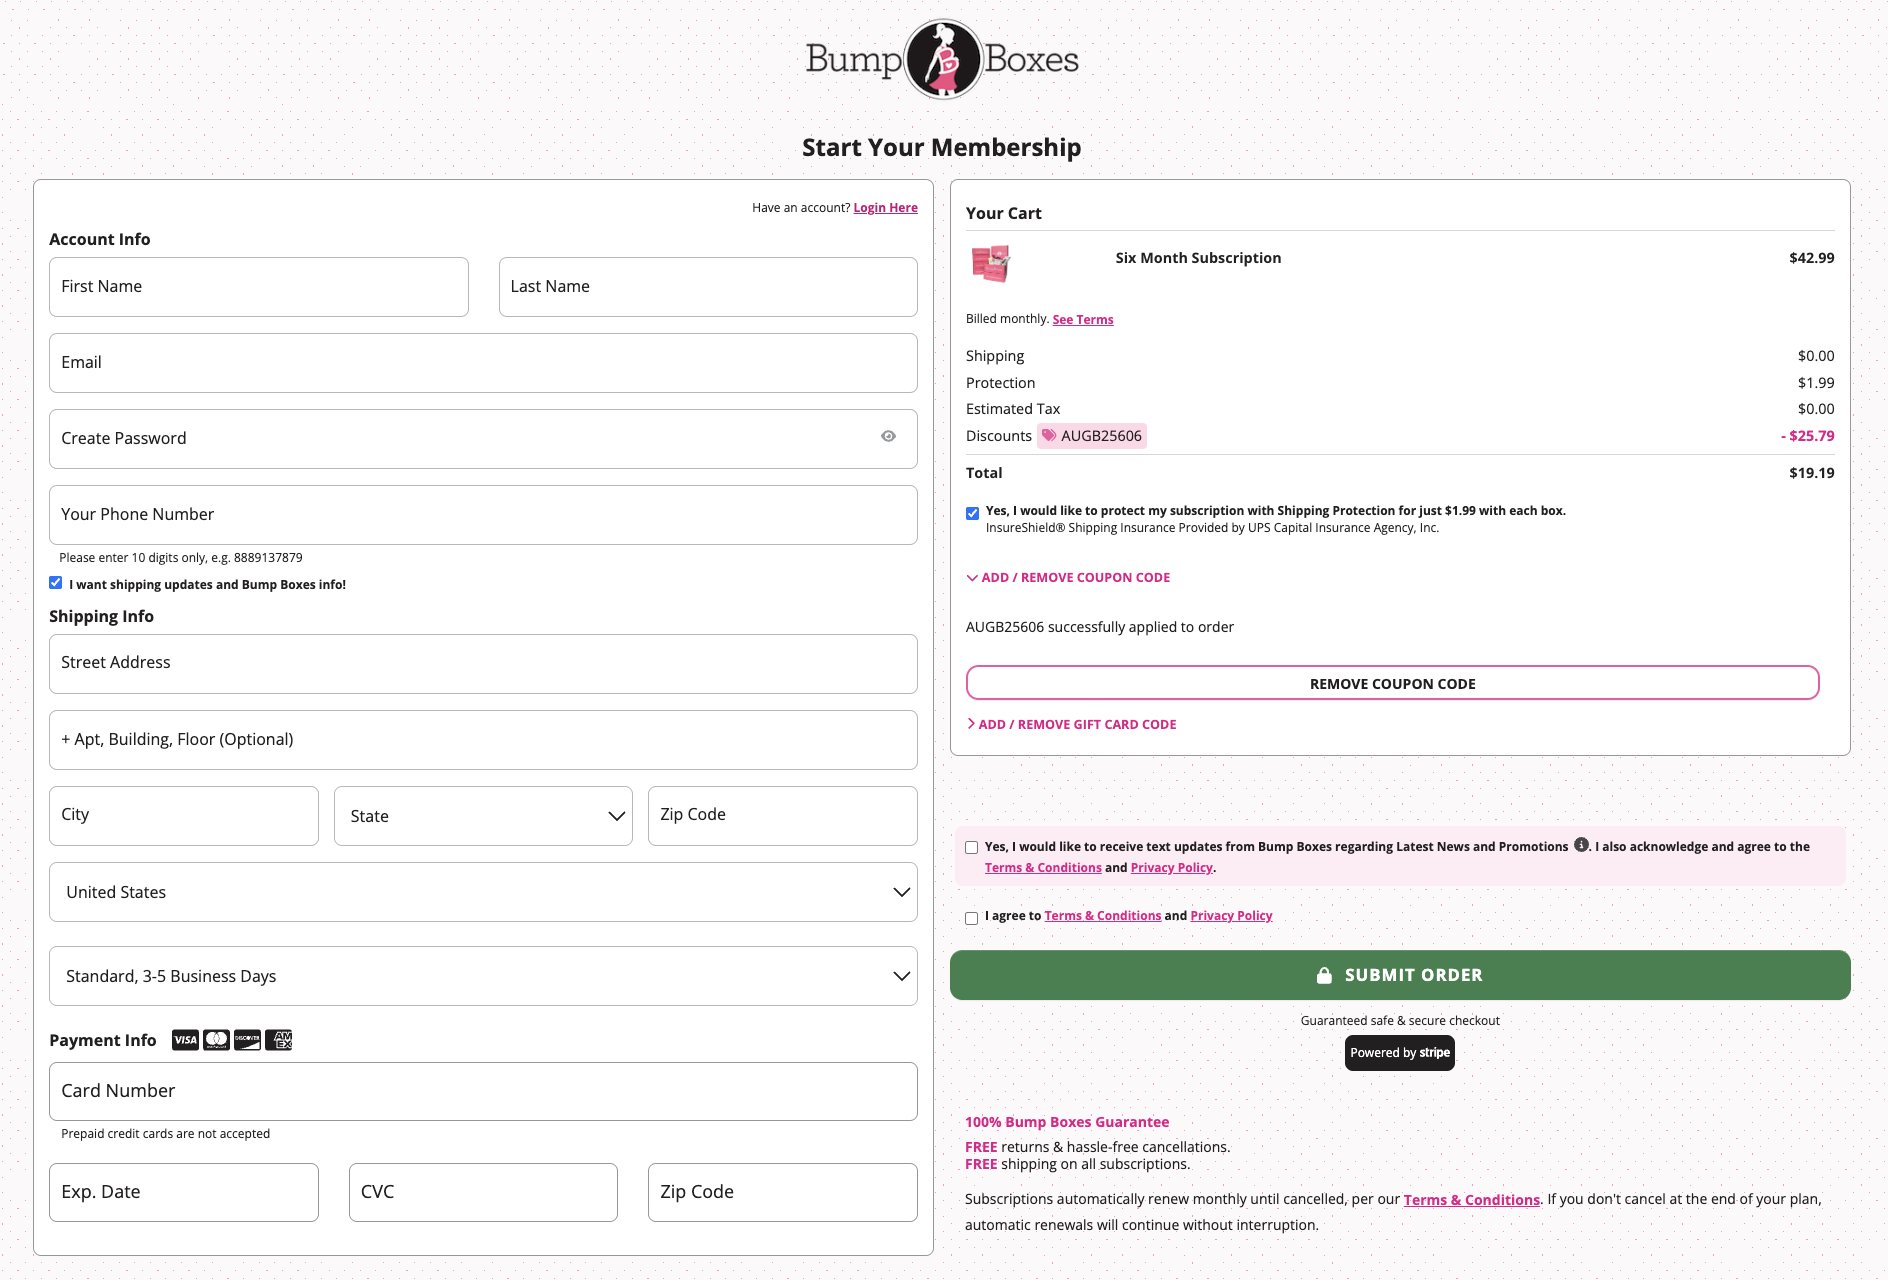1888x1280 pixels.
Task: Click the Street Address field
Action: coord(483,664)
